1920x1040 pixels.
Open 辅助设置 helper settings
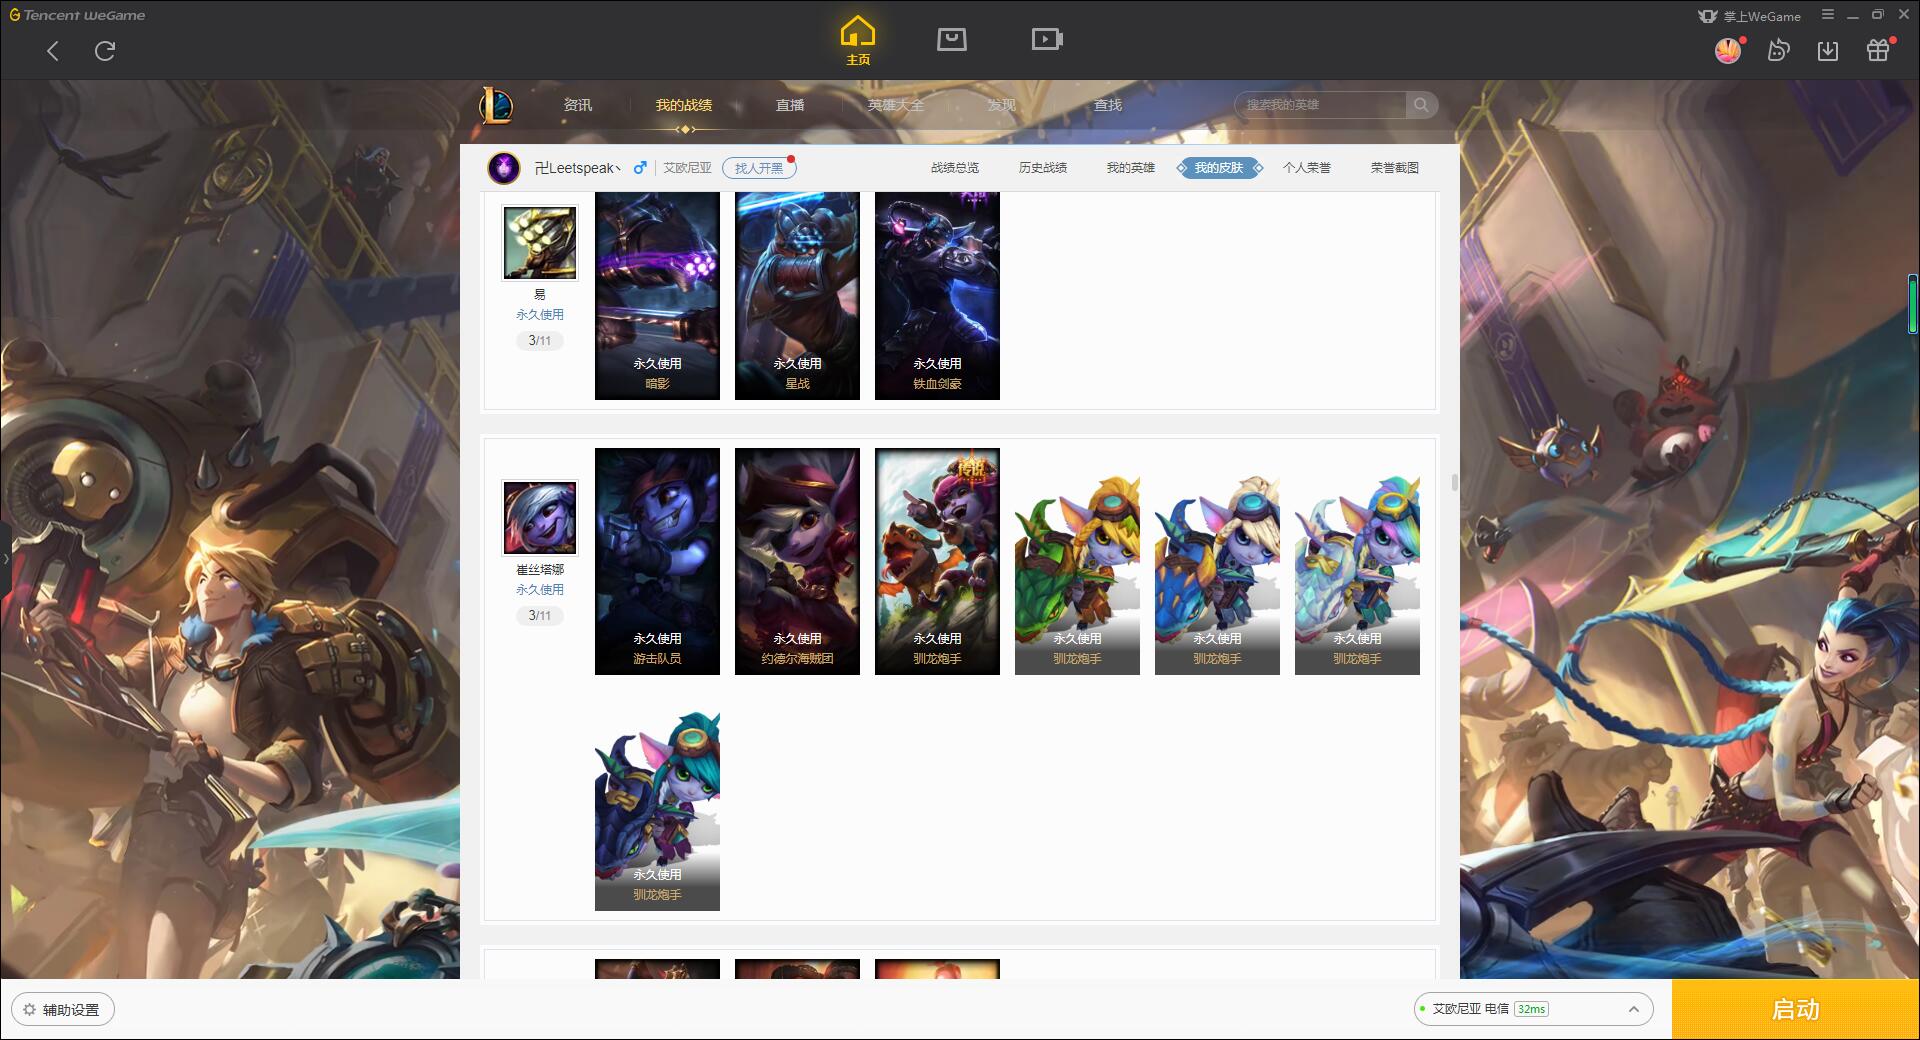click(63, 1010)
